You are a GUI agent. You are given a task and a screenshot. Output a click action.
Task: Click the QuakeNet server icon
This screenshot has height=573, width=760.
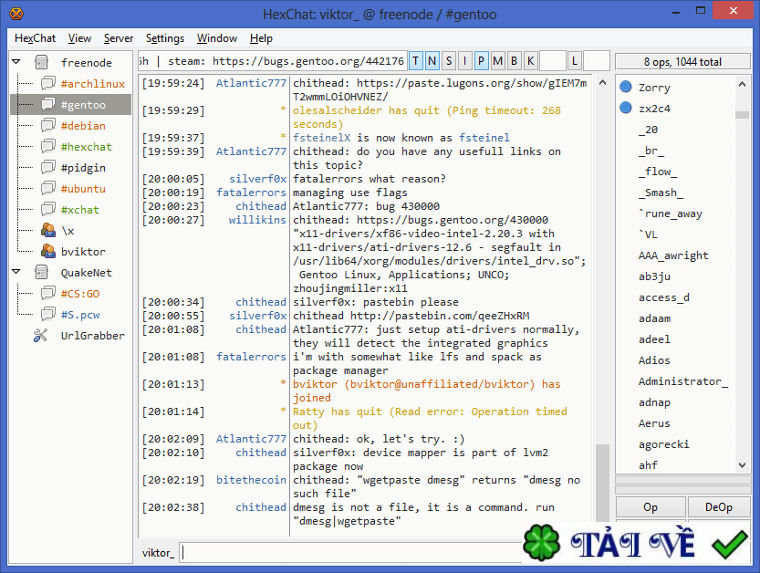41,272
